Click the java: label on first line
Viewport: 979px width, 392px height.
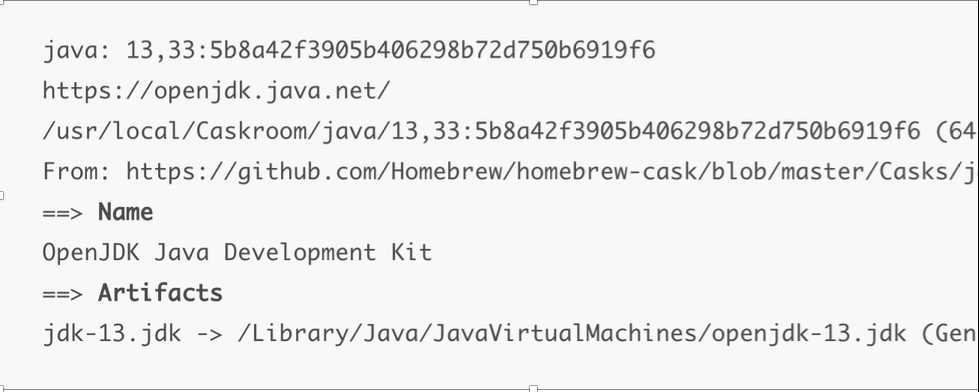click(77, 51)
